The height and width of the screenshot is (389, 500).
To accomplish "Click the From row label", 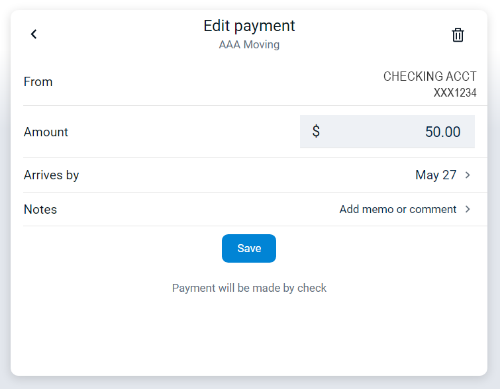I will click(38, 82).
